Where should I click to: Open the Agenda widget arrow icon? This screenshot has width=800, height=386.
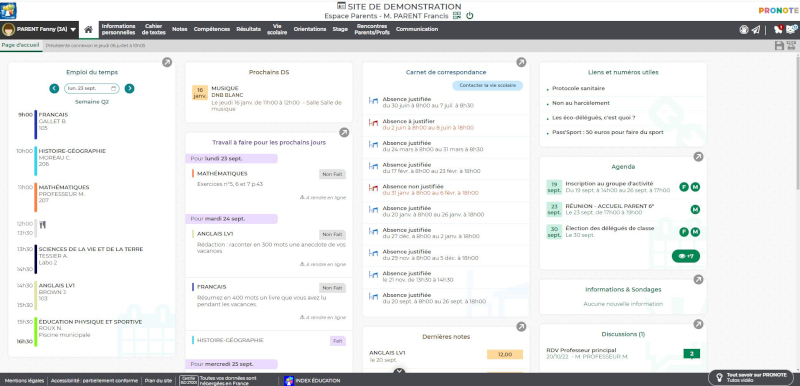click(698, 157)
